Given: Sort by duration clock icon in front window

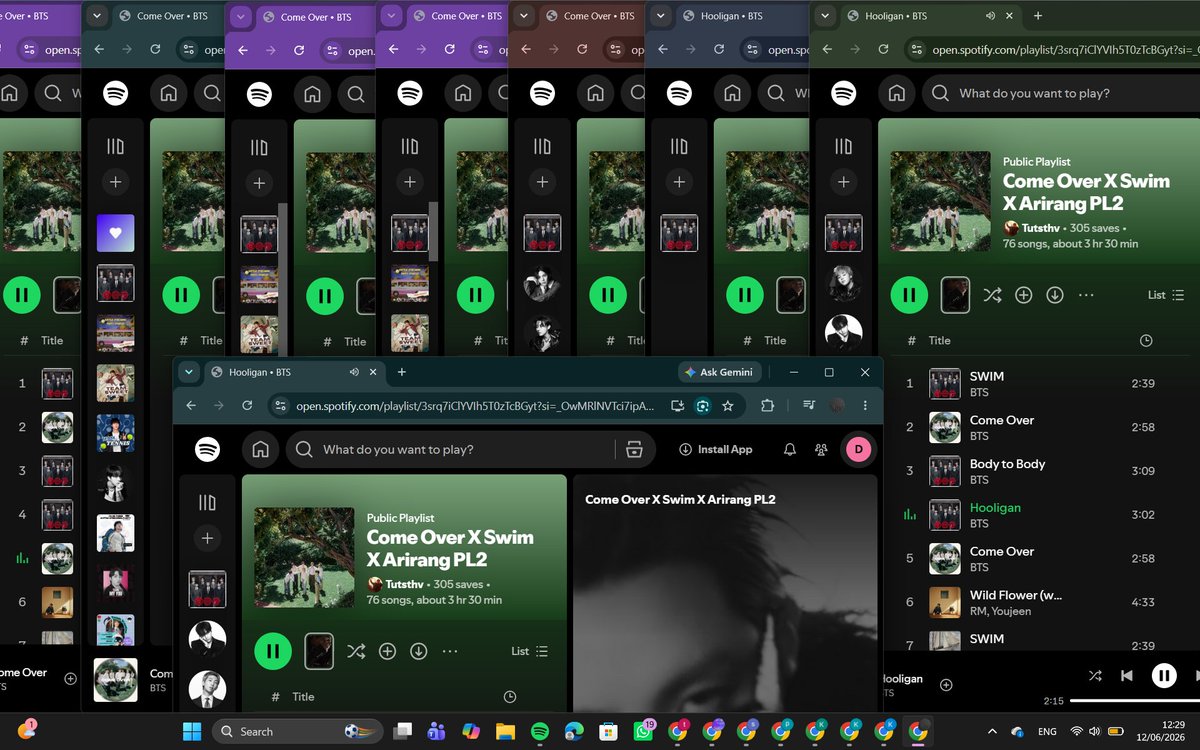Looking at the screenshot, I should coord(510,697).
